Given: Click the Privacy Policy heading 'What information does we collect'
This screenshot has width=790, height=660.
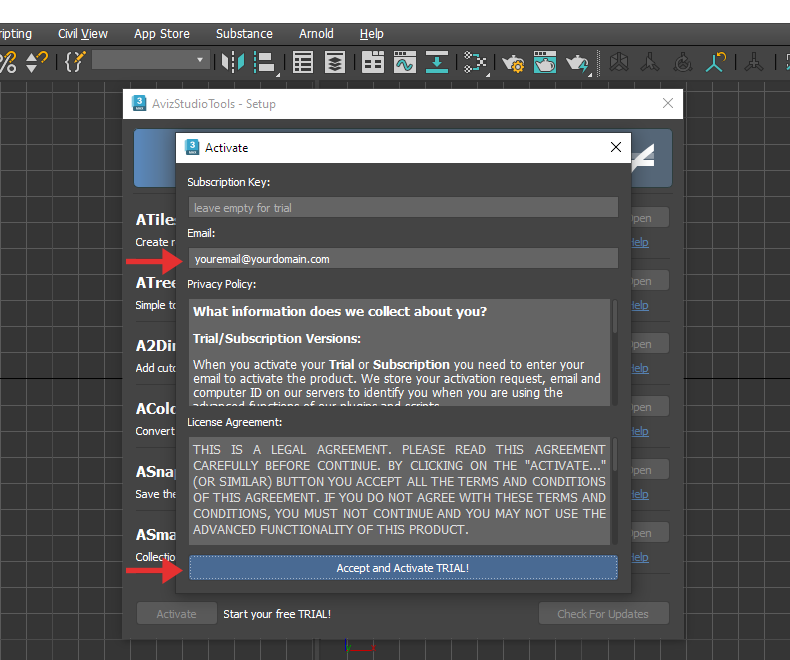Looking at the screenshot, I should [x=340, y=311].
